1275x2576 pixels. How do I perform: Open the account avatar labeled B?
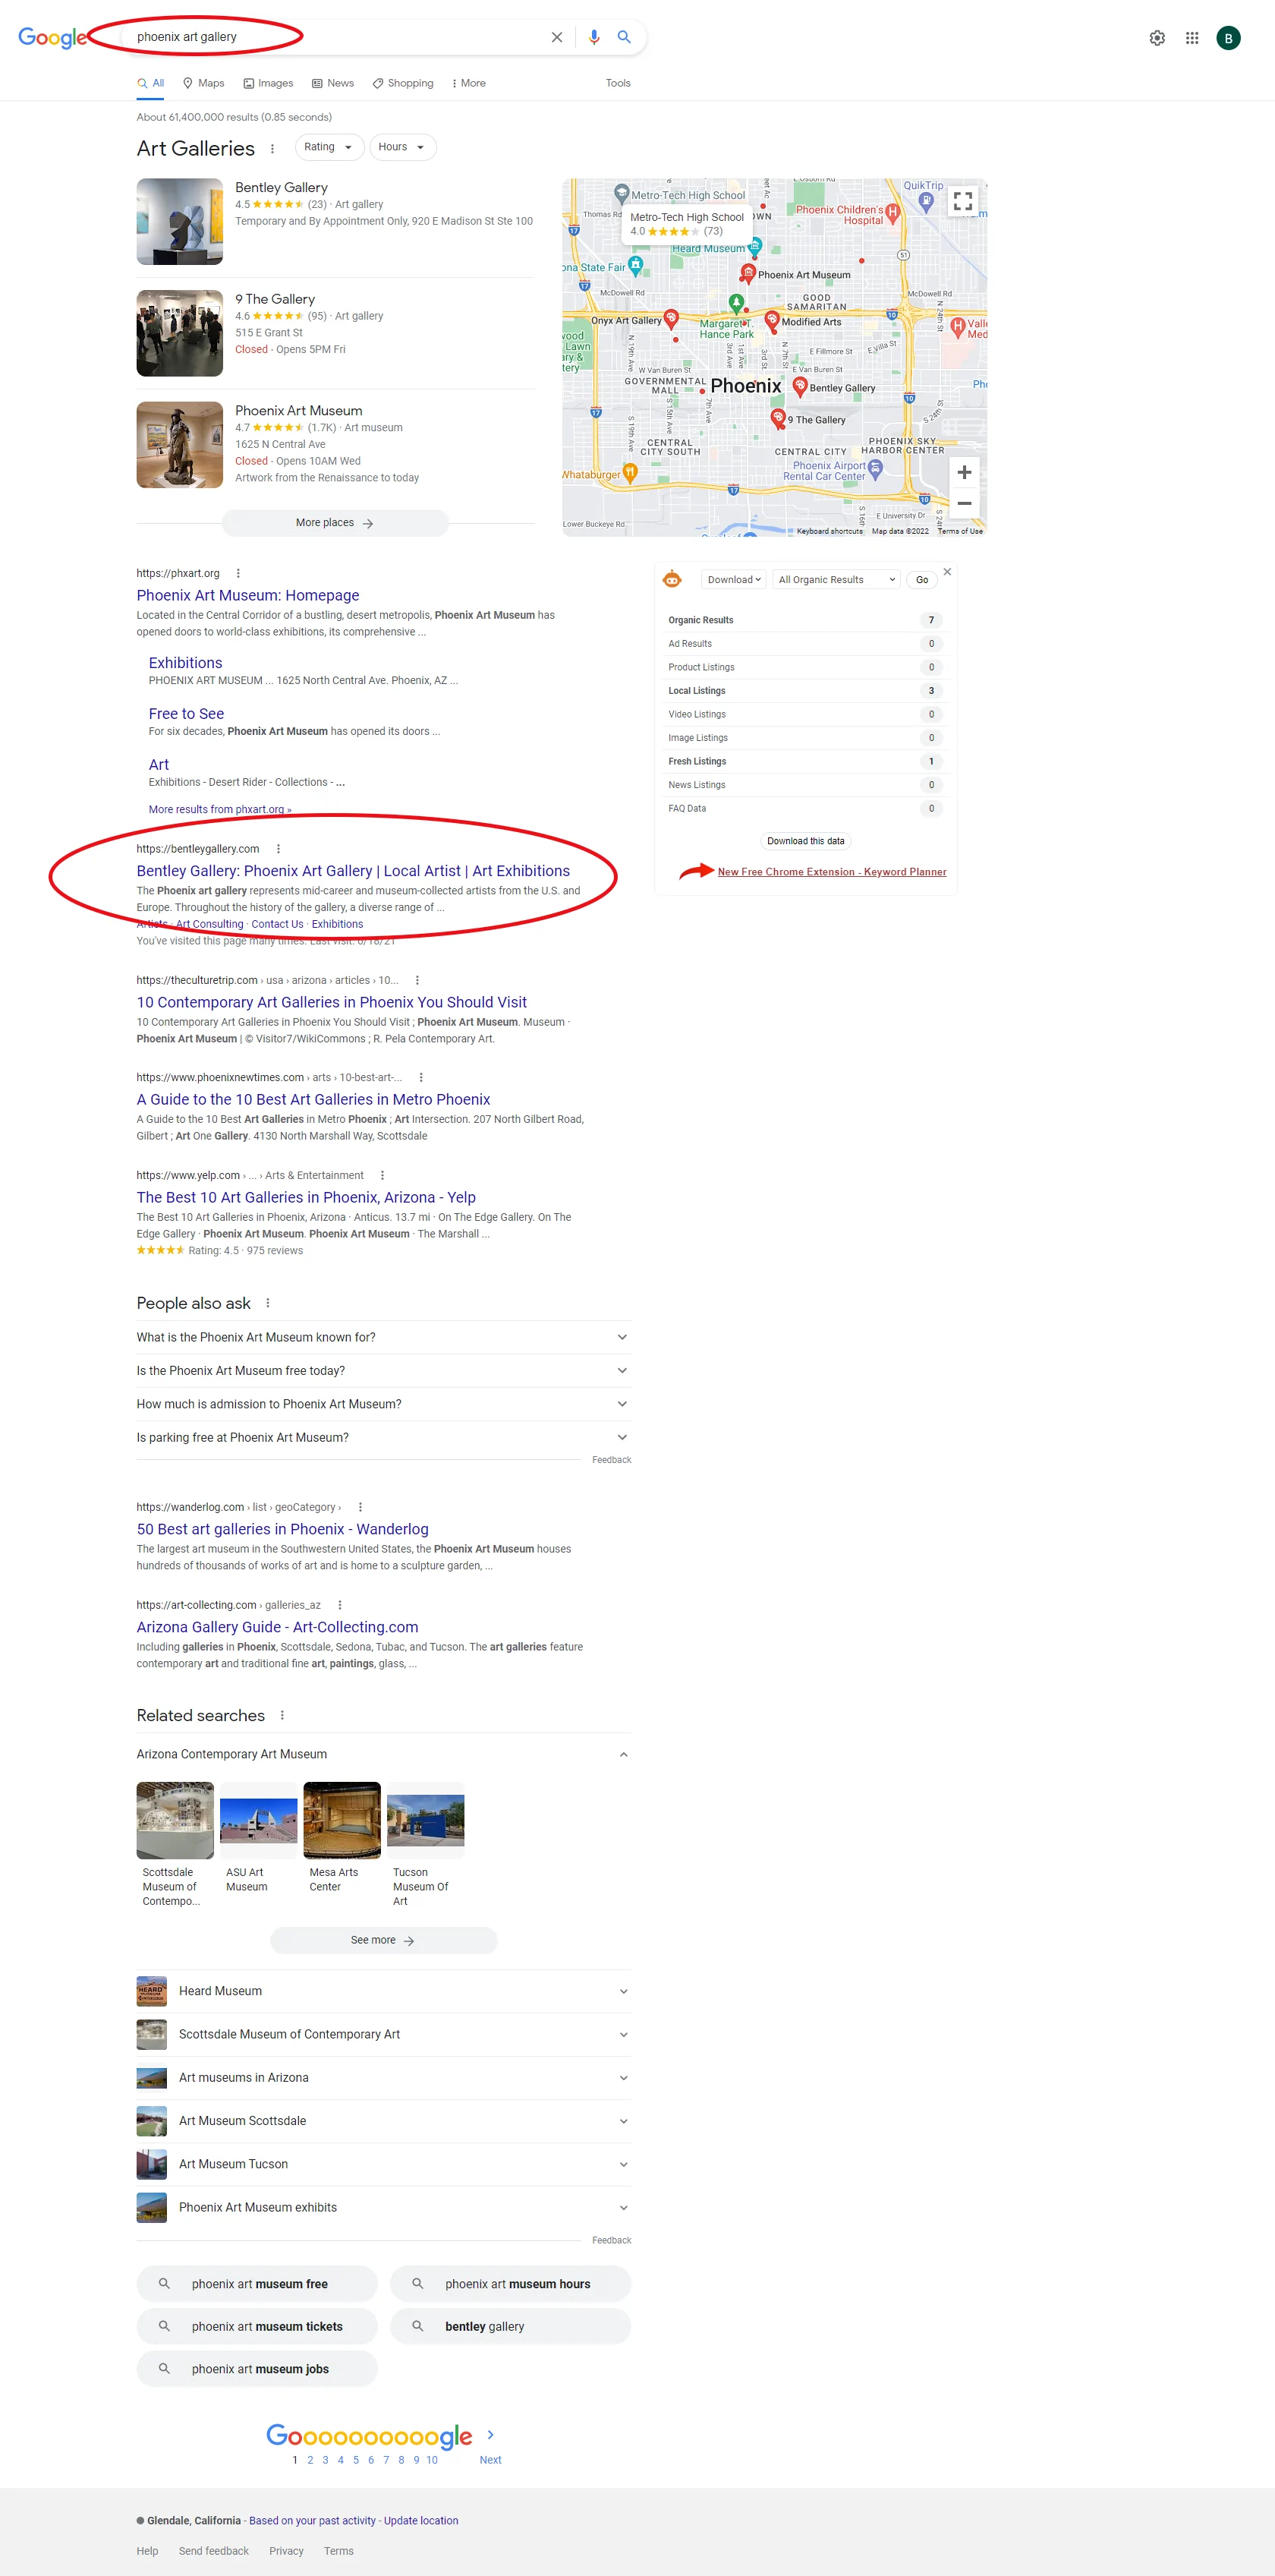tap(1228, 38)
